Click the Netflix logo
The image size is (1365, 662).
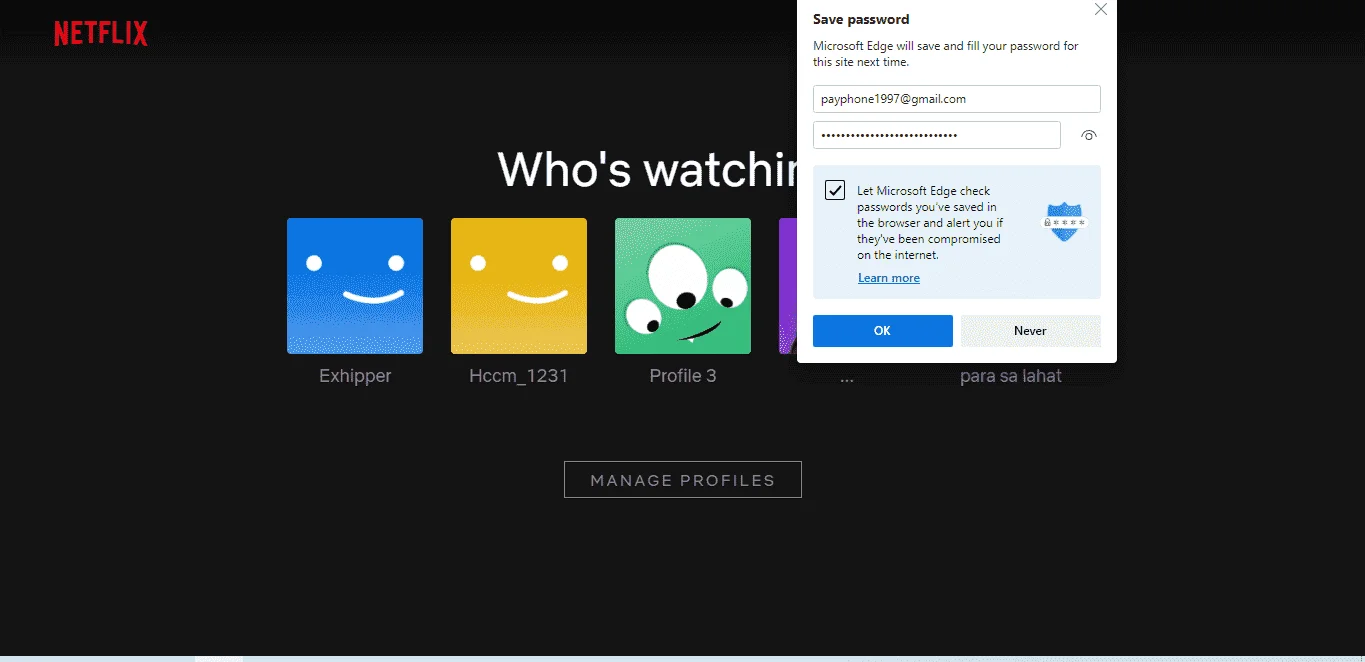(x=101, y=34)
